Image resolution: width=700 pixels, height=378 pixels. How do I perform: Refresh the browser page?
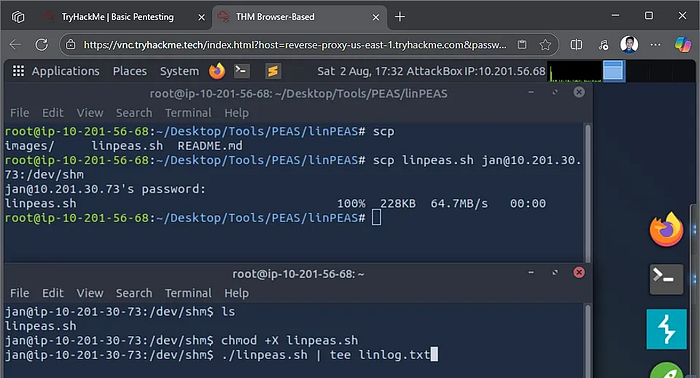(x=42, y=45)
